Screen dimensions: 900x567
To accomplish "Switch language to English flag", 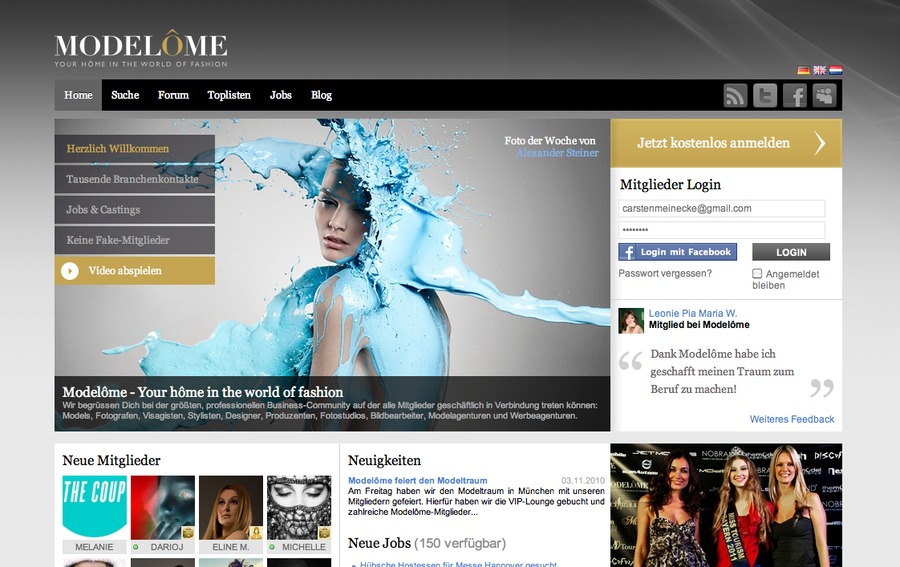I will point(820,70).
